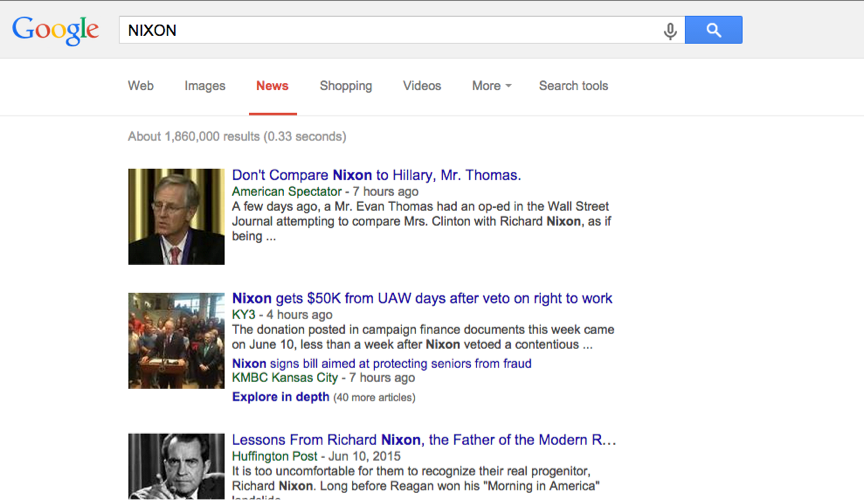This screenshot has width=864, height=501.
Task: Open "Nixon gets $50K from UAW" headline
Action: pos(422,298)
